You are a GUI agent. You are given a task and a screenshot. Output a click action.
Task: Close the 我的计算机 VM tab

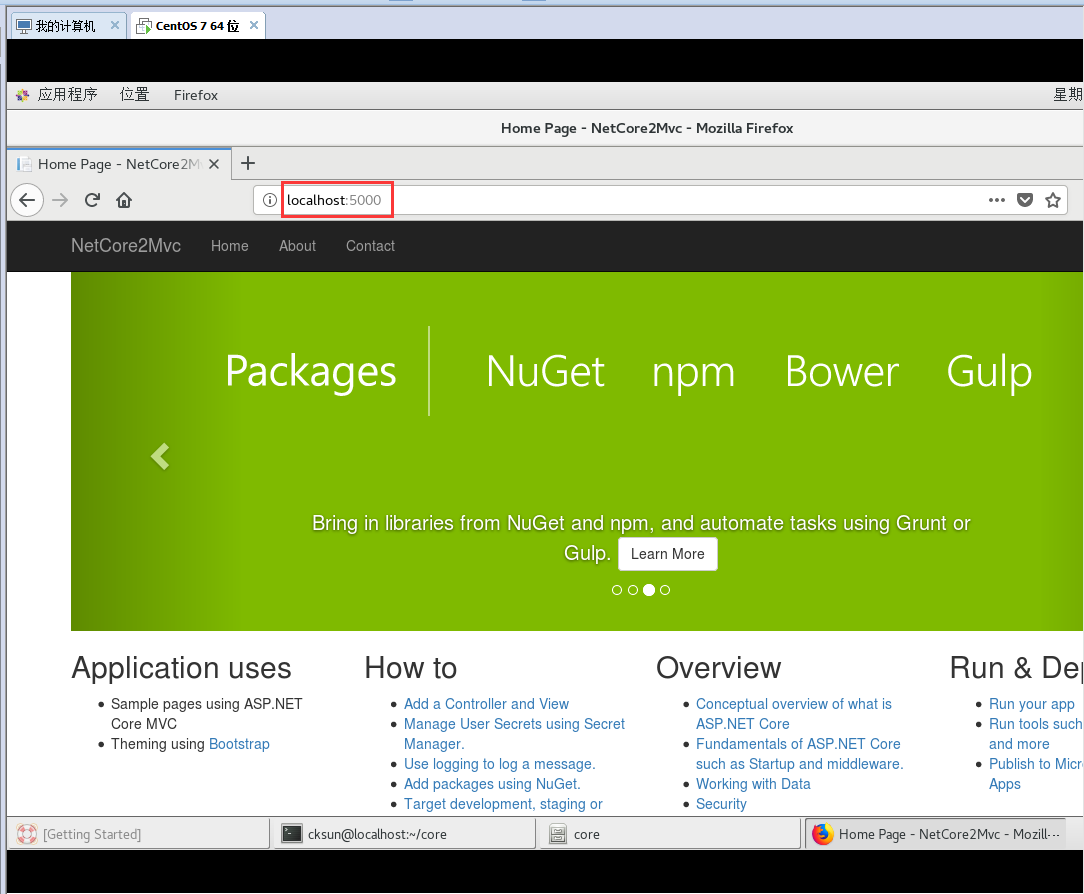(x=115, y=26)
